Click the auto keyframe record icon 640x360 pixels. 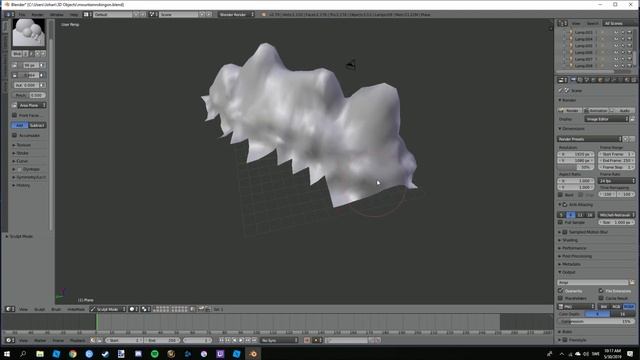[307, 340]
